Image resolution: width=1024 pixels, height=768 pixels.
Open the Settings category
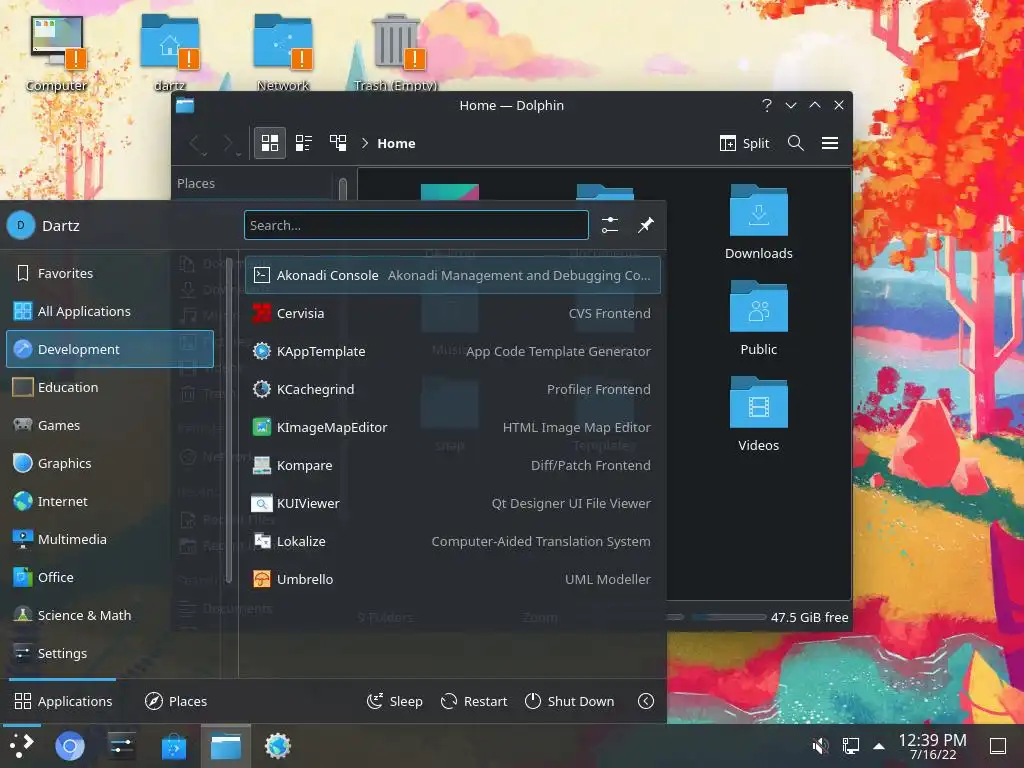tap(110, 652)
